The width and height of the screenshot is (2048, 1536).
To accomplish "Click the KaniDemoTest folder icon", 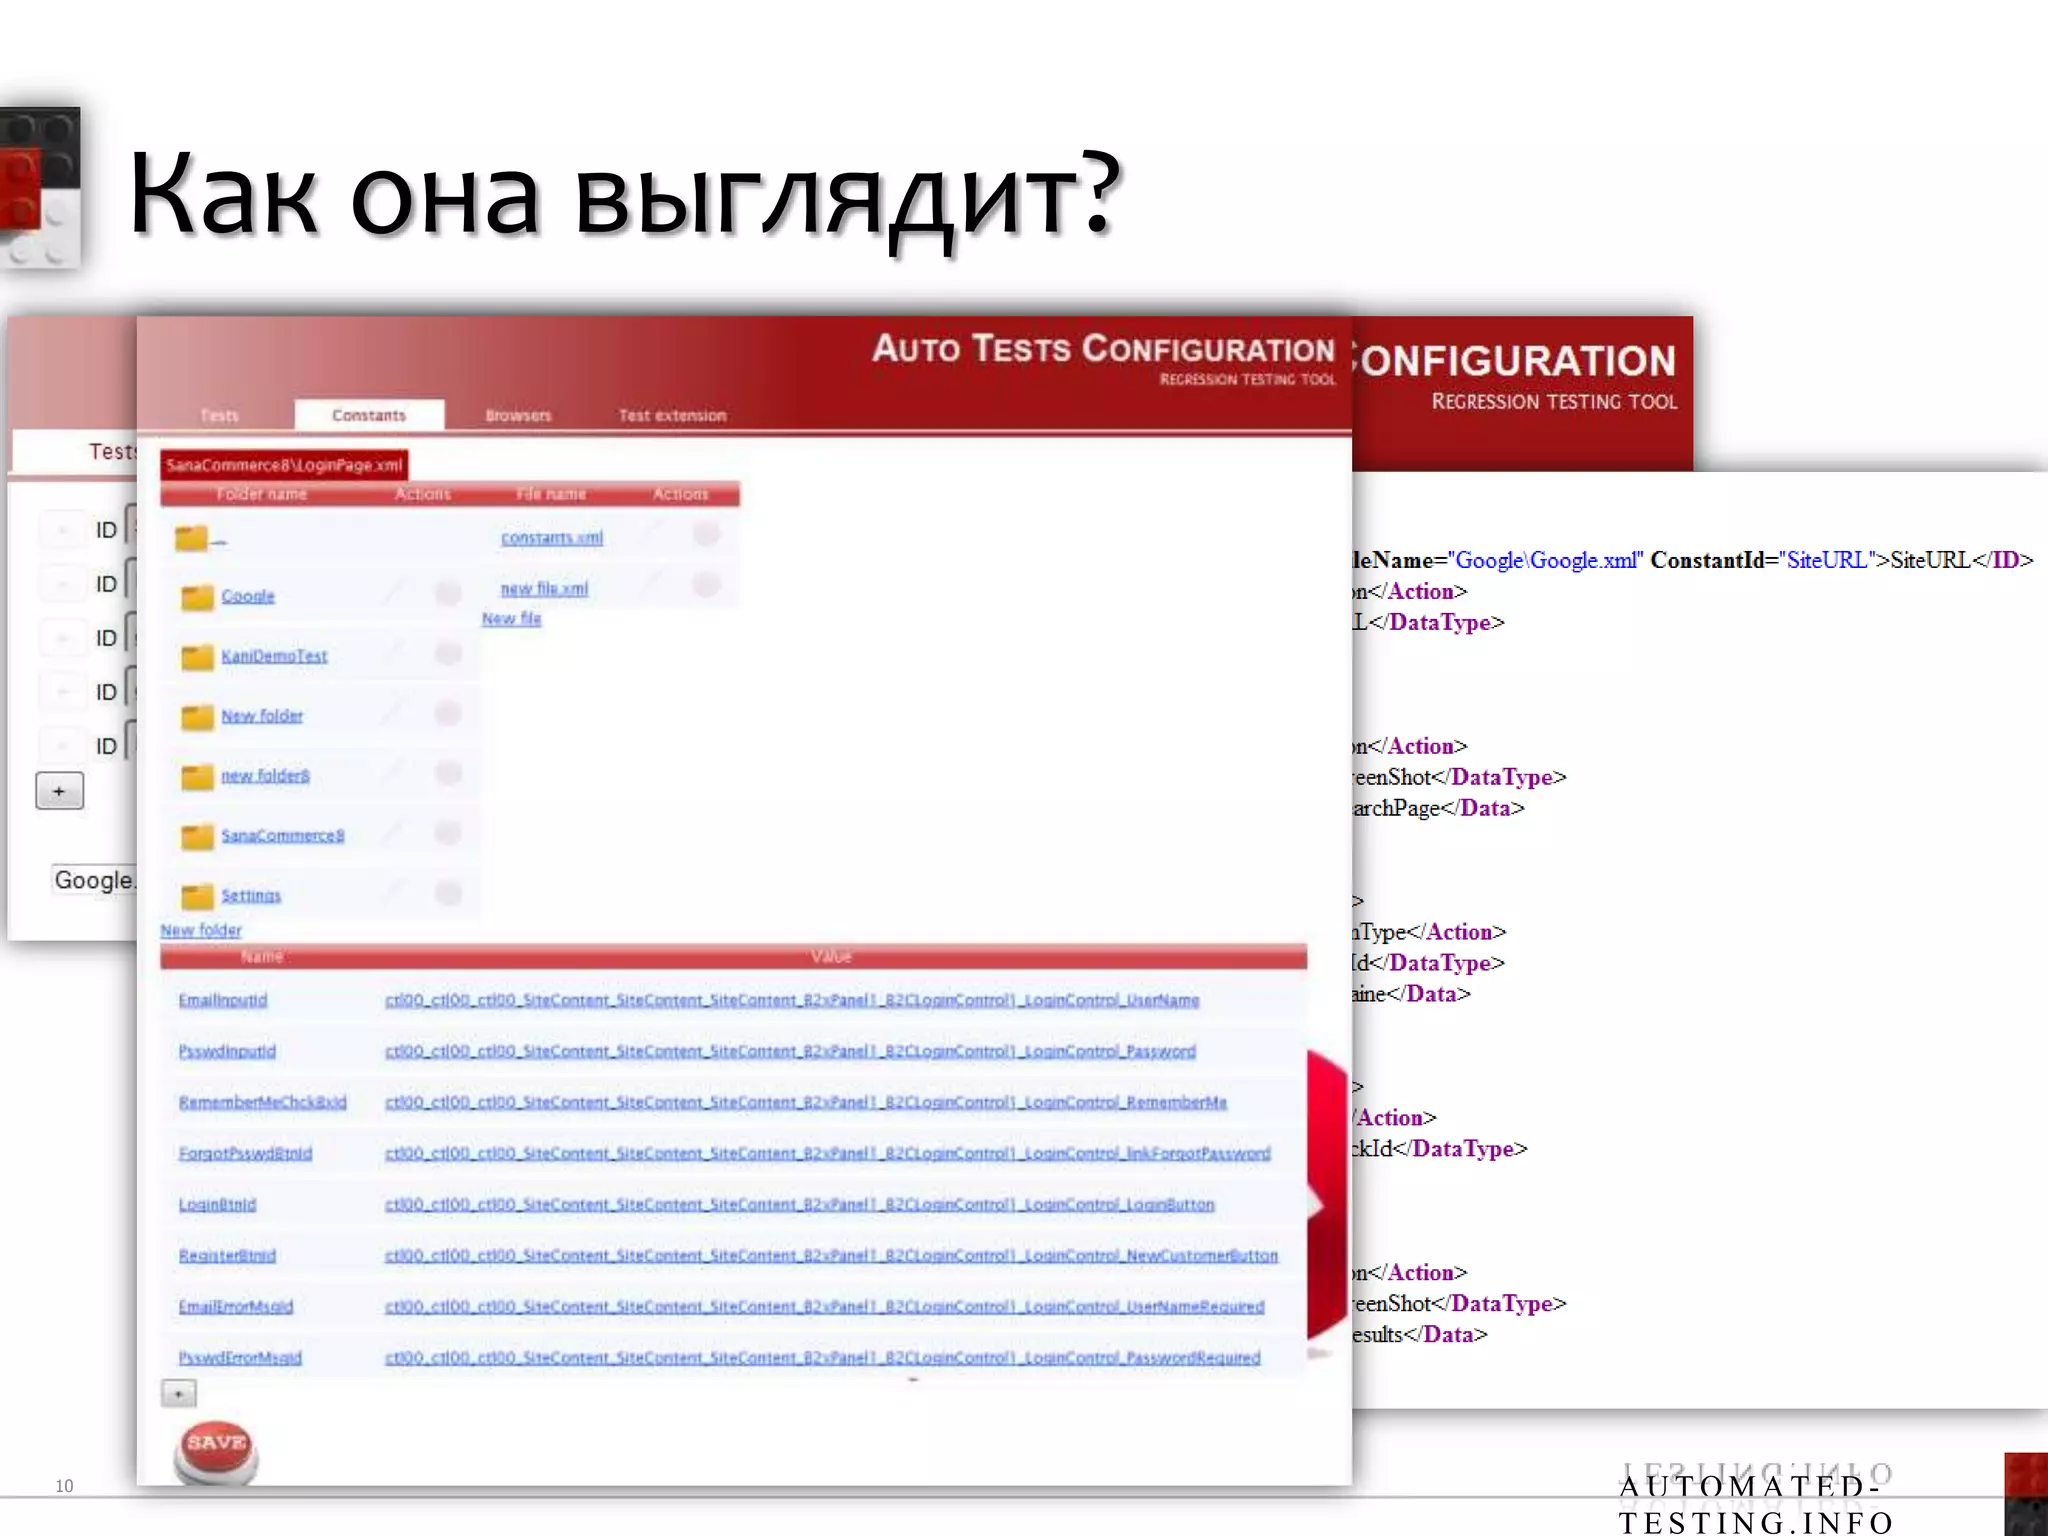I will pyautogui.click(x=197, y=656).
